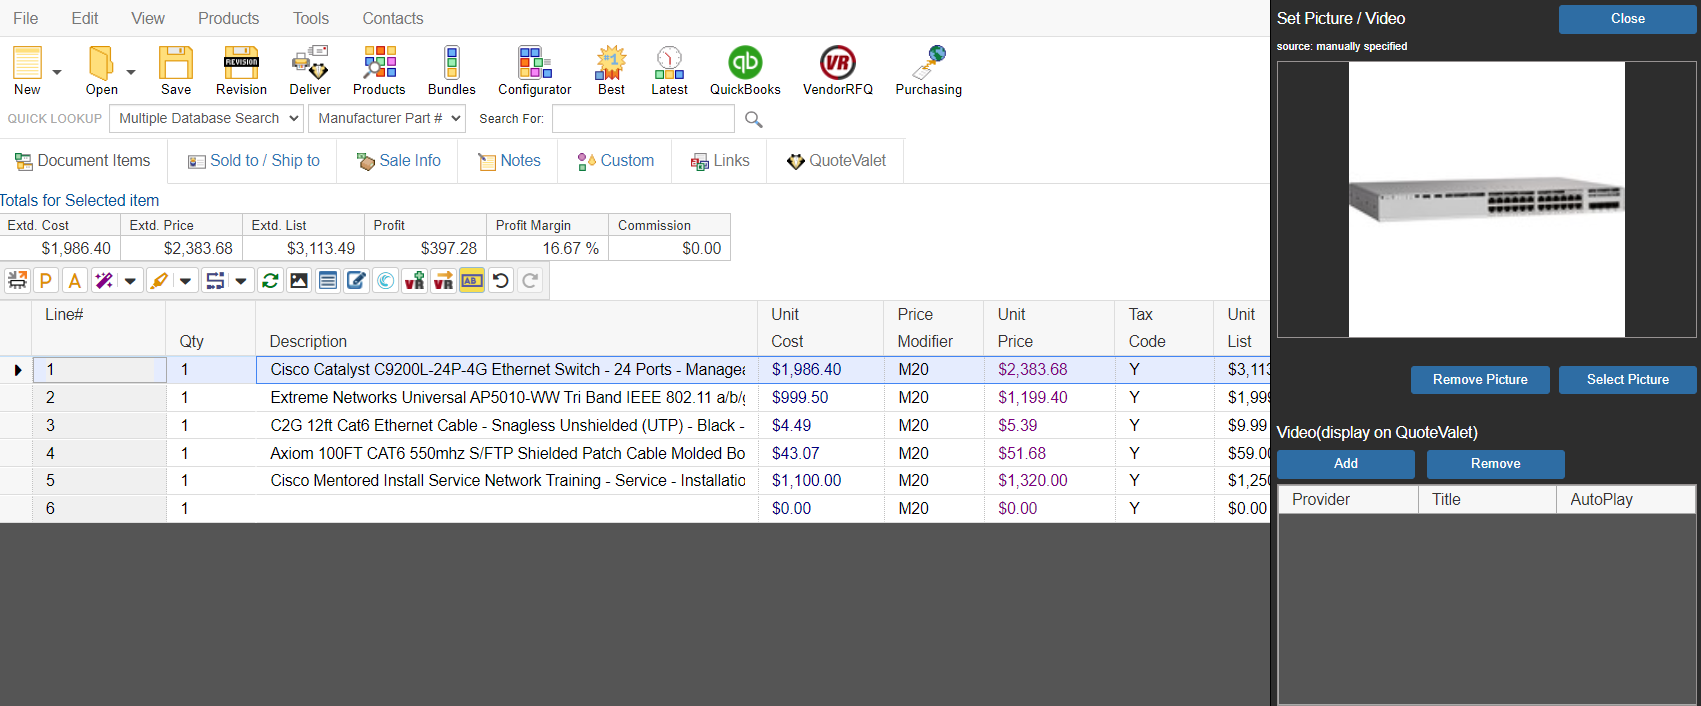This screenshot has width=1701, height=706.
Task: Open the Products menu
Action: (228, 18)
